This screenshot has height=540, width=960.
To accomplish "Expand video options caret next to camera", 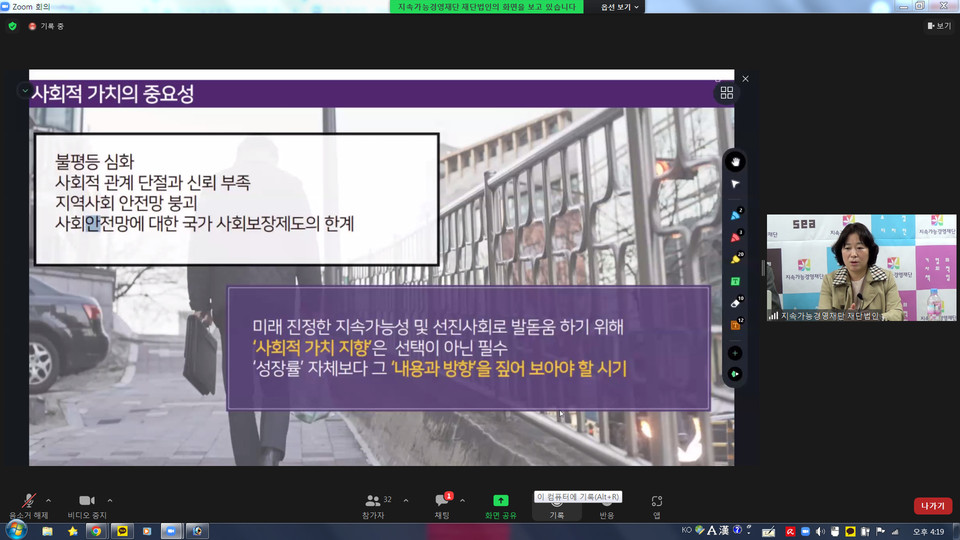I will [x=110, y=500].
